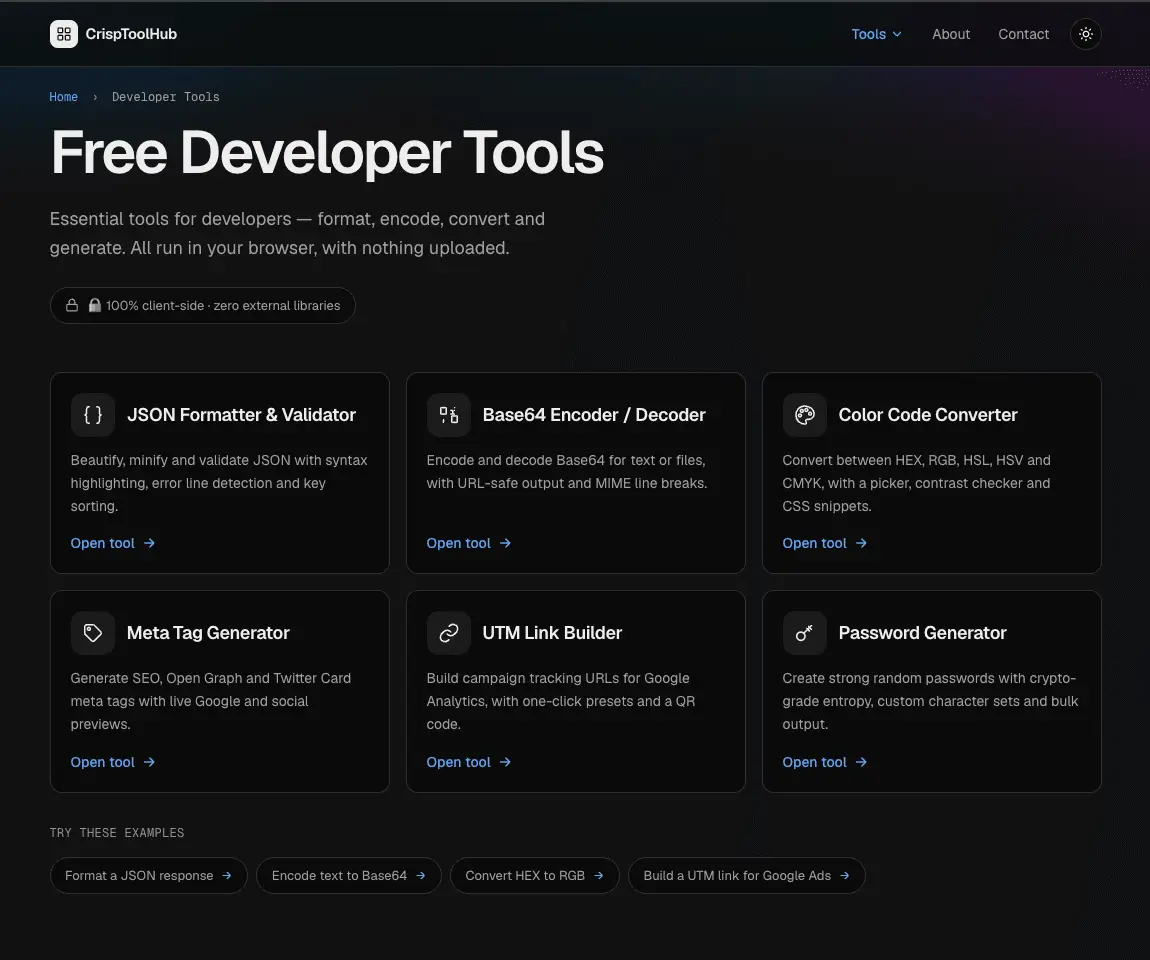Click Open tool under the Color Code Converter card
The width and height of the screenshot is (1150, 960).
click(x=824, y=543)
